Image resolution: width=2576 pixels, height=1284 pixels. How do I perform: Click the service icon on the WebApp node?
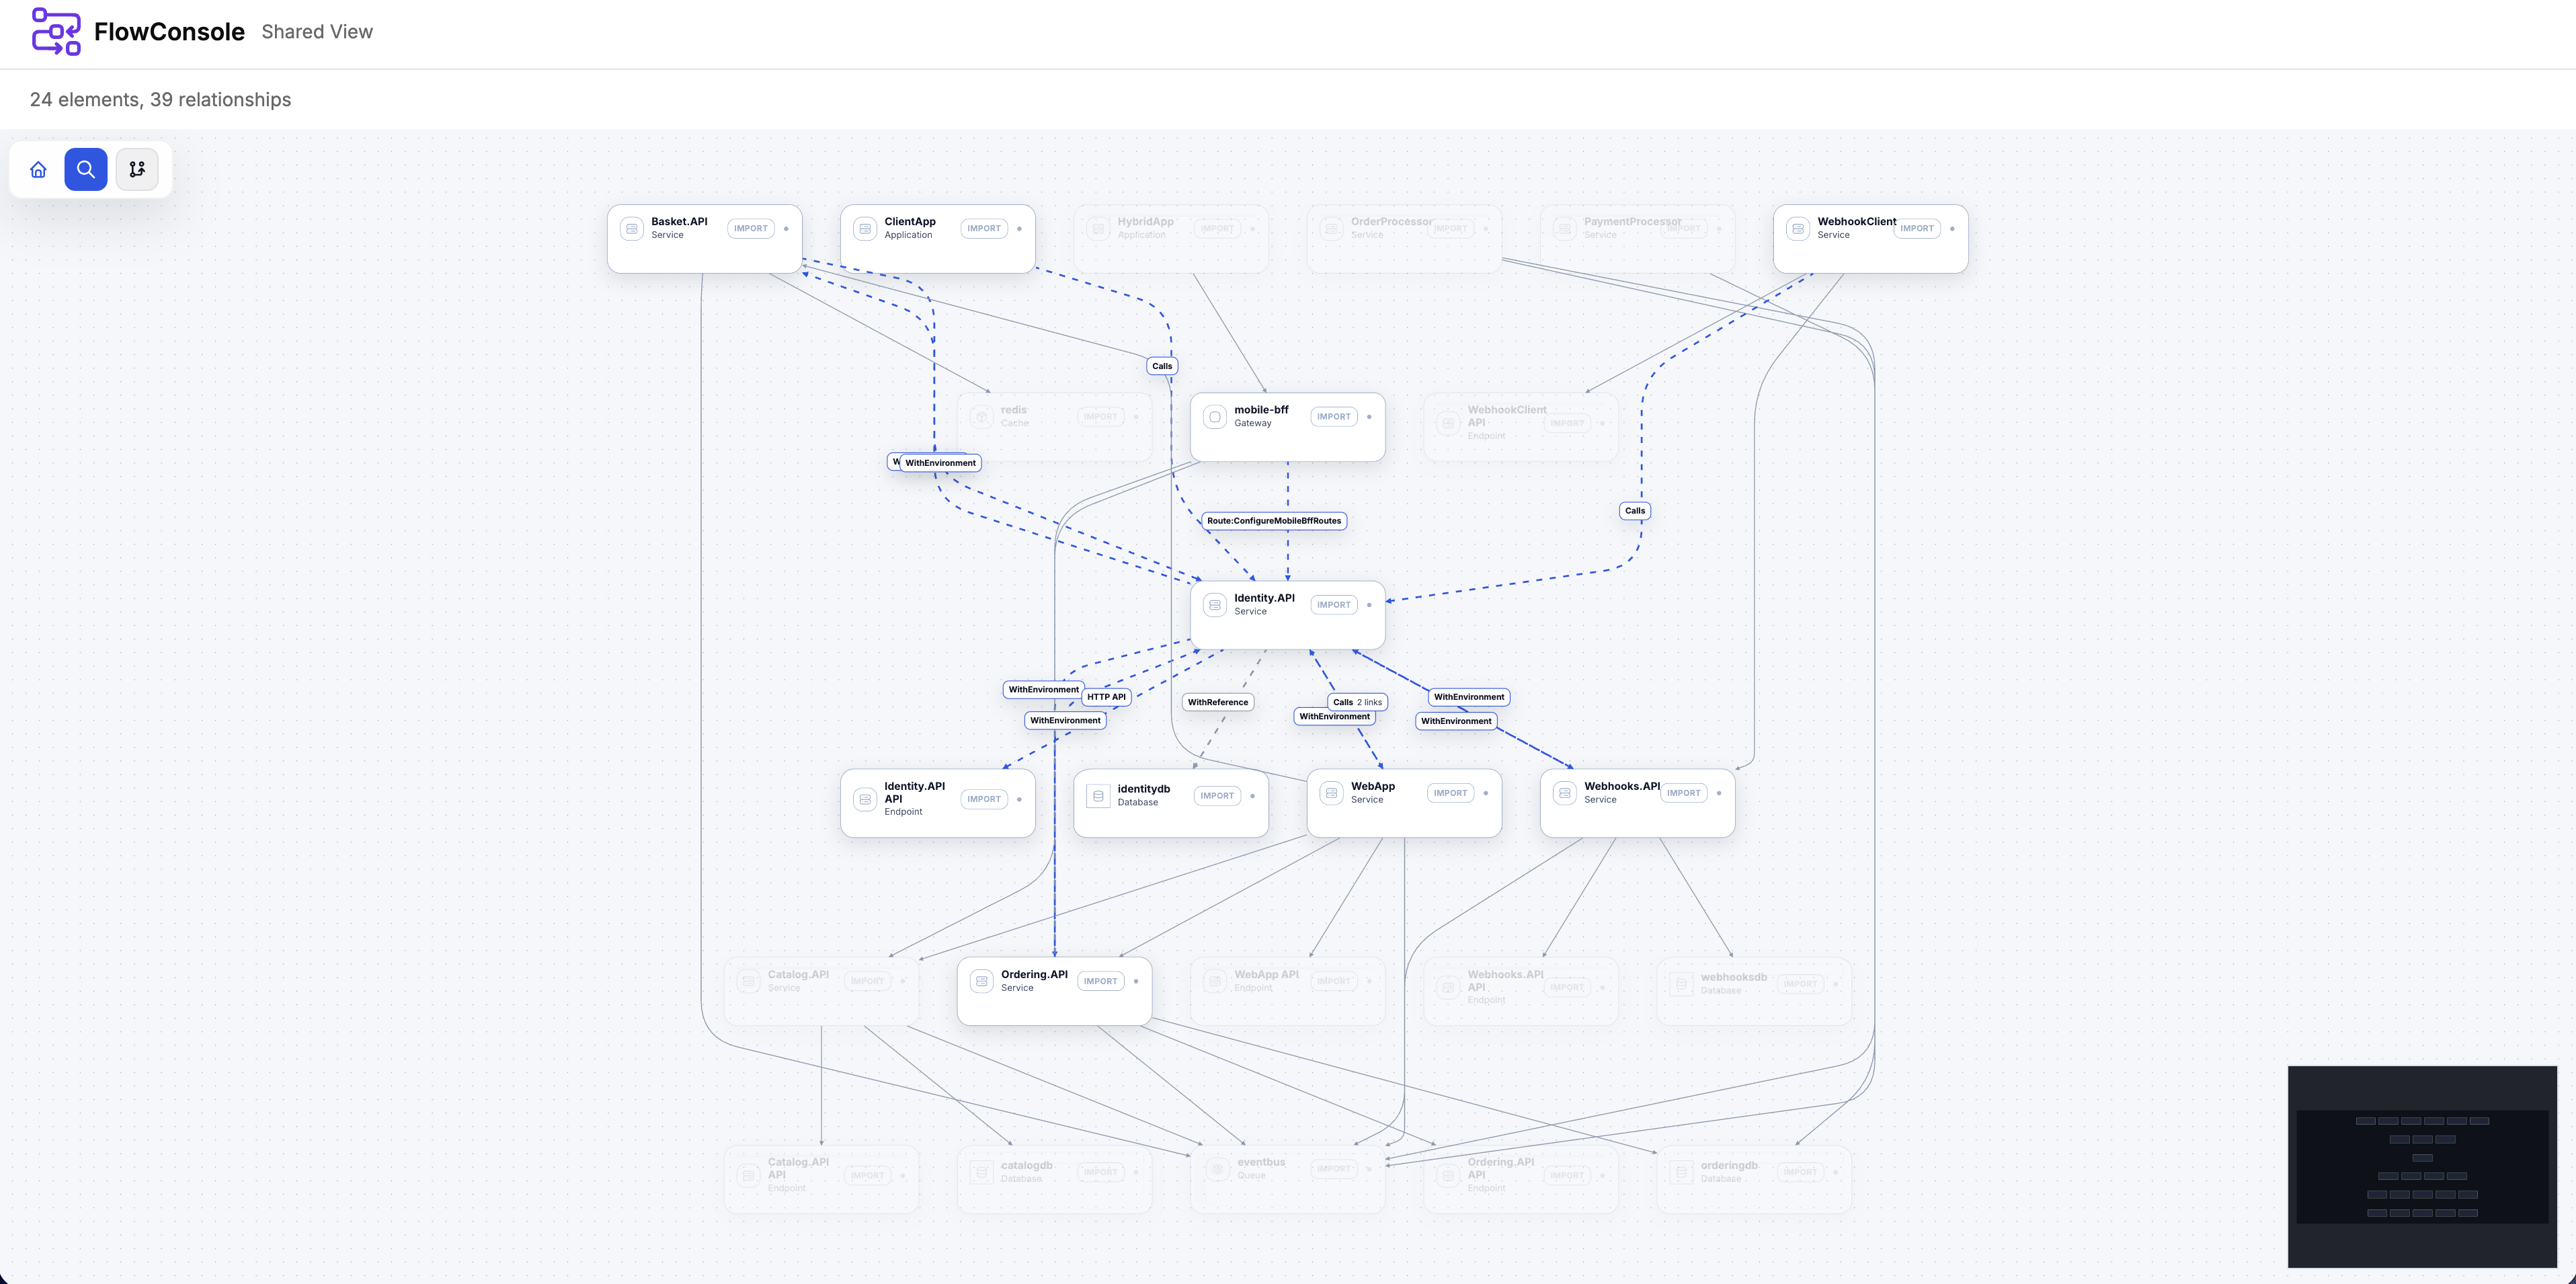point(1331,792)
